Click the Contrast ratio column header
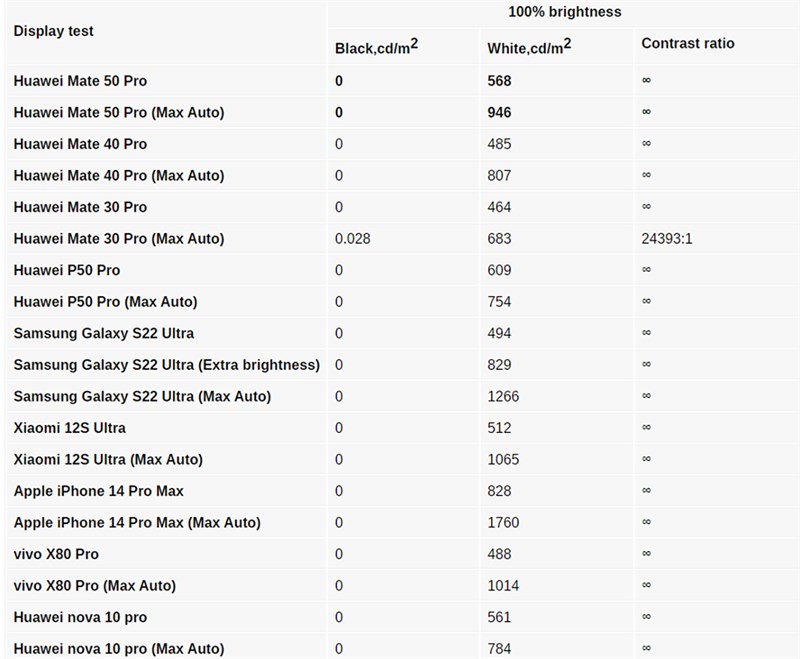Screen dimensions: 800x659 [x=688, y=44]
